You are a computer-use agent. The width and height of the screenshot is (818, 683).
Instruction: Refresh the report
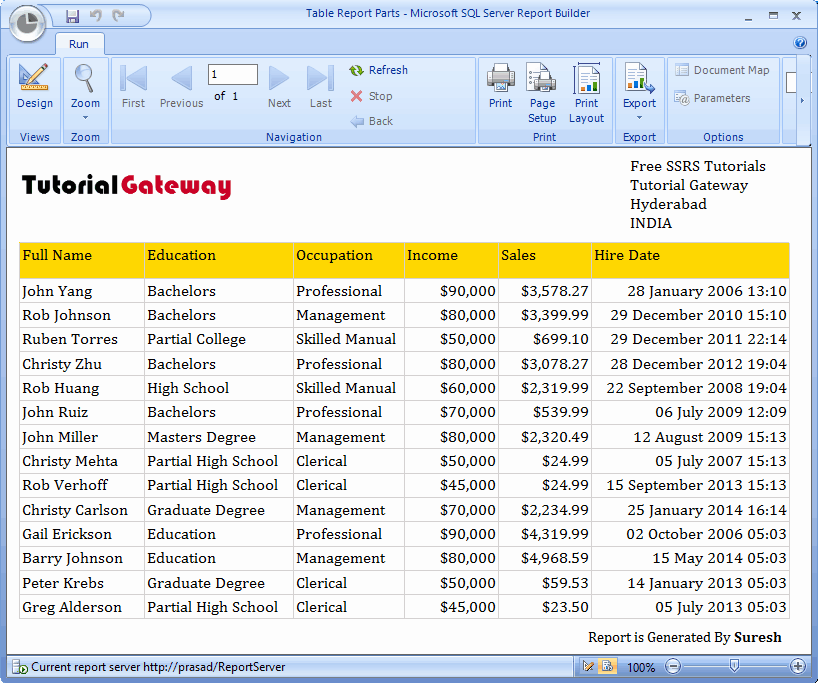point(378,70)
